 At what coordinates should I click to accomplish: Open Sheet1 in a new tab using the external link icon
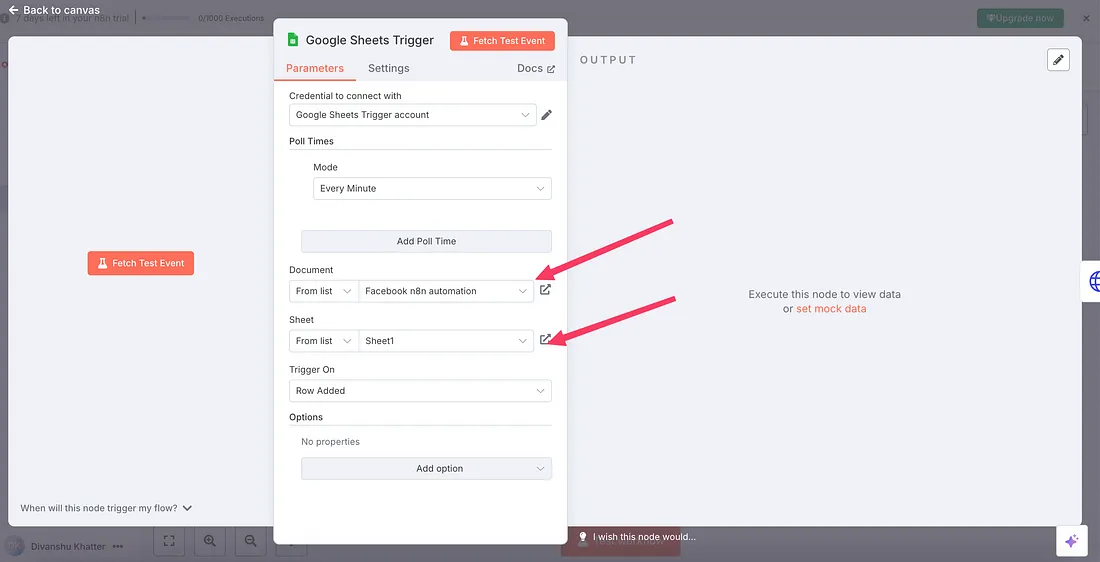coord(545,339)
